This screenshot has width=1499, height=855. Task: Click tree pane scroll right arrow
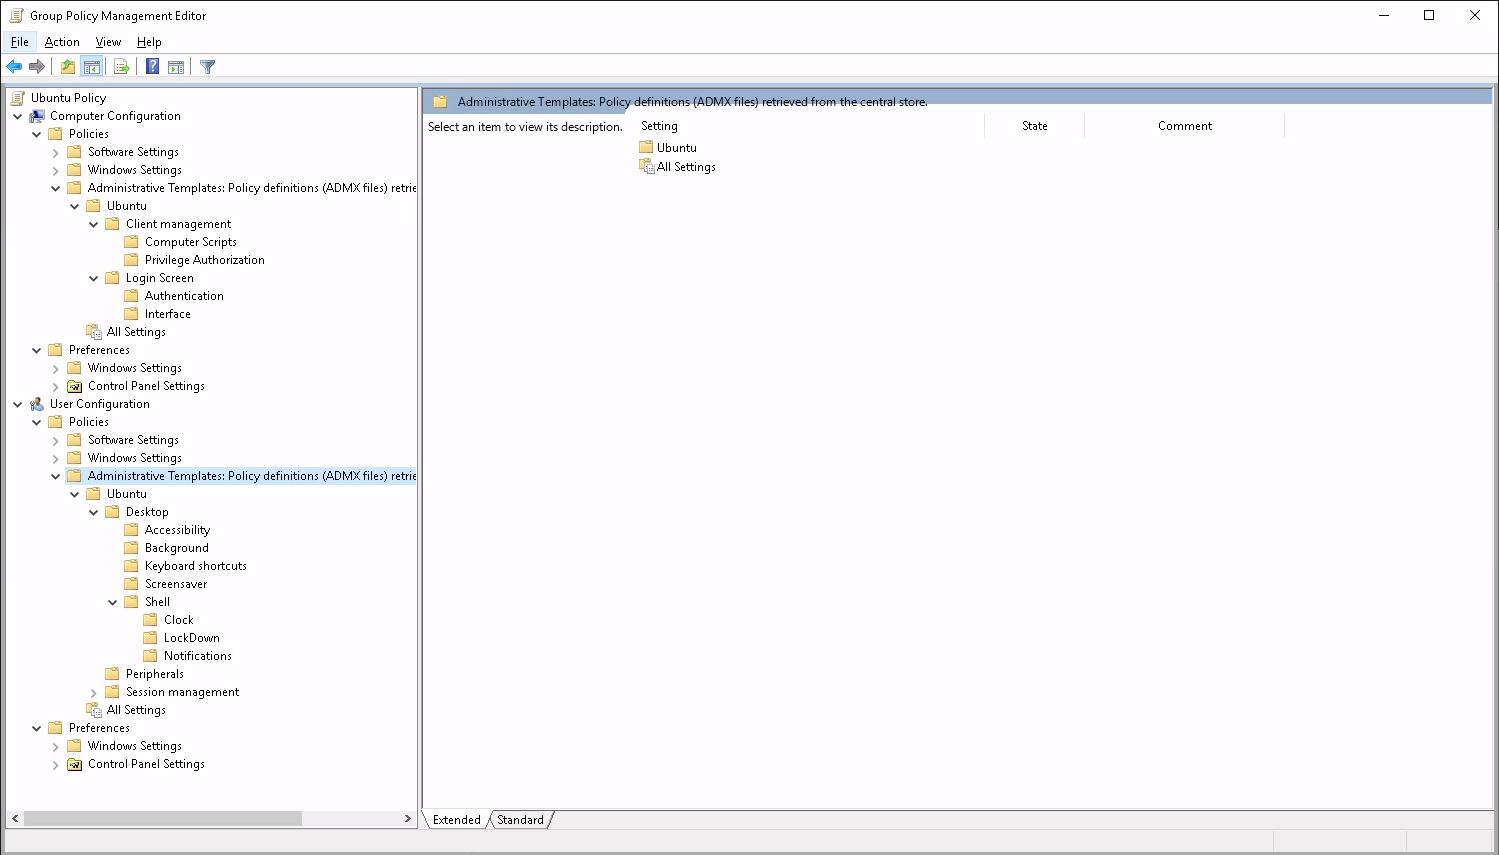[x=408, y=818]
